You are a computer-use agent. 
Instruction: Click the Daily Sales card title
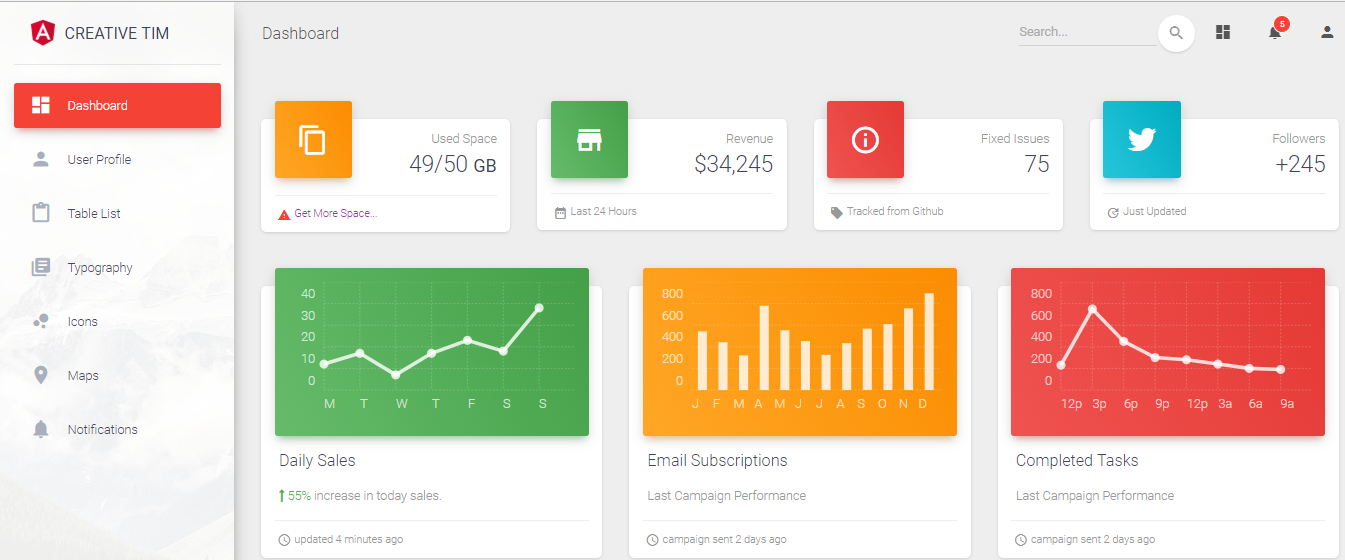(x=317, y=461)
